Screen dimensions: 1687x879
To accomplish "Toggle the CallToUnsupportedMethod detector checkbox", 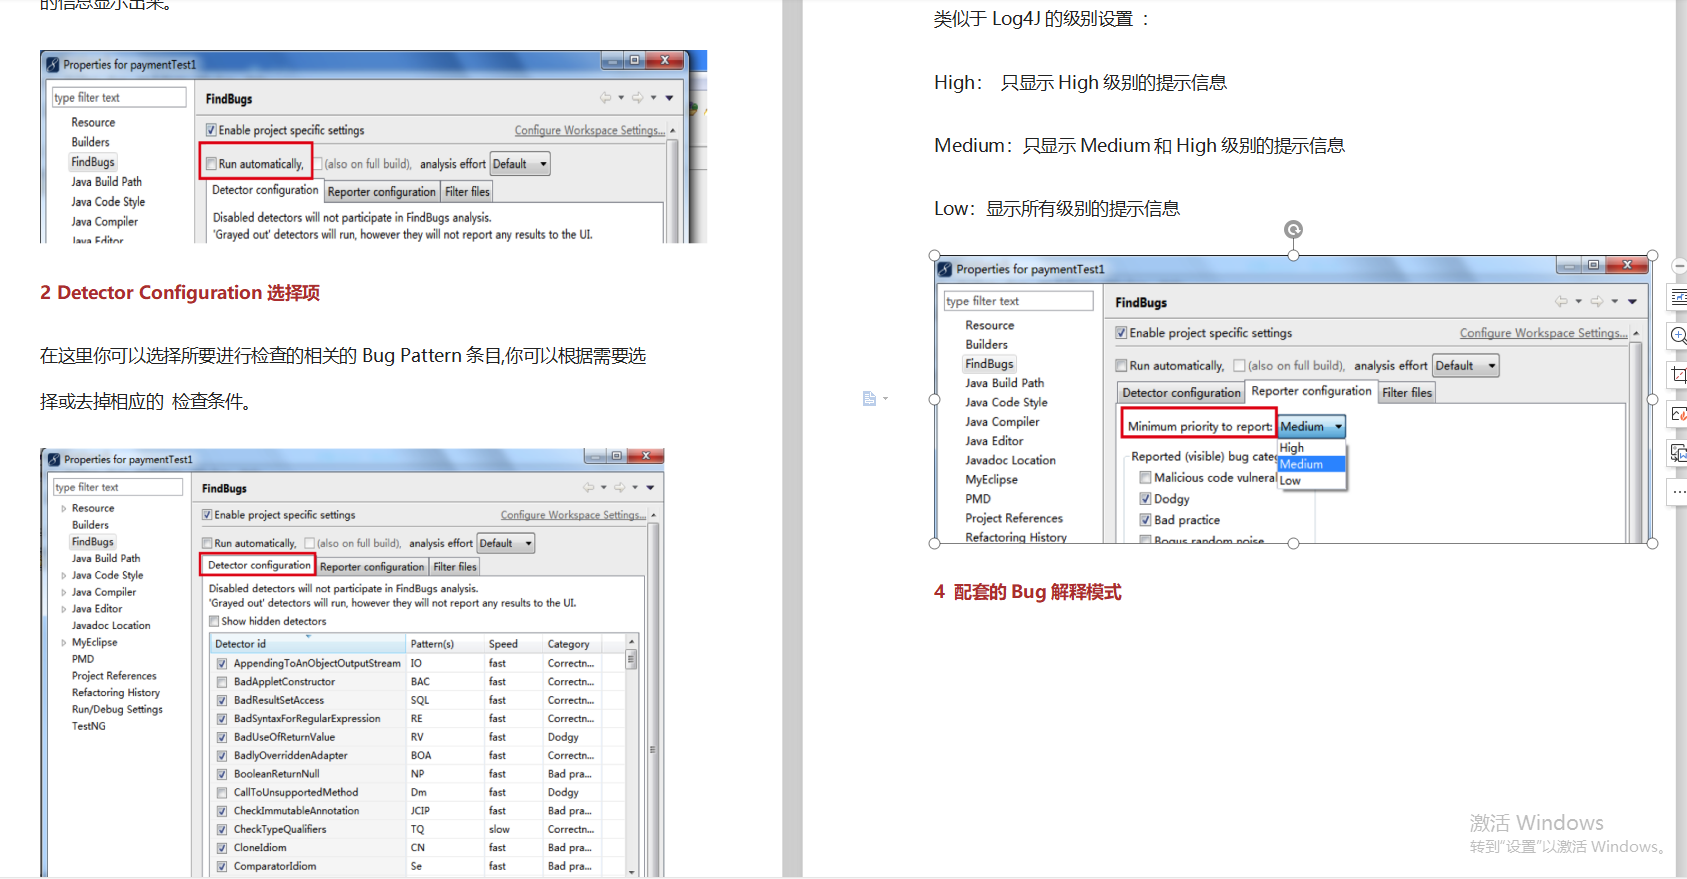I will coord(222,793).
